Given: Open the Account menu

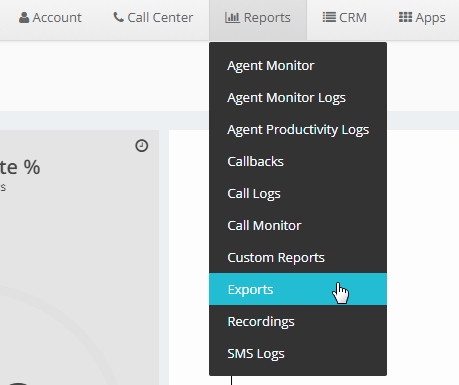Looking at the screenshot, I should click(50, 18).
